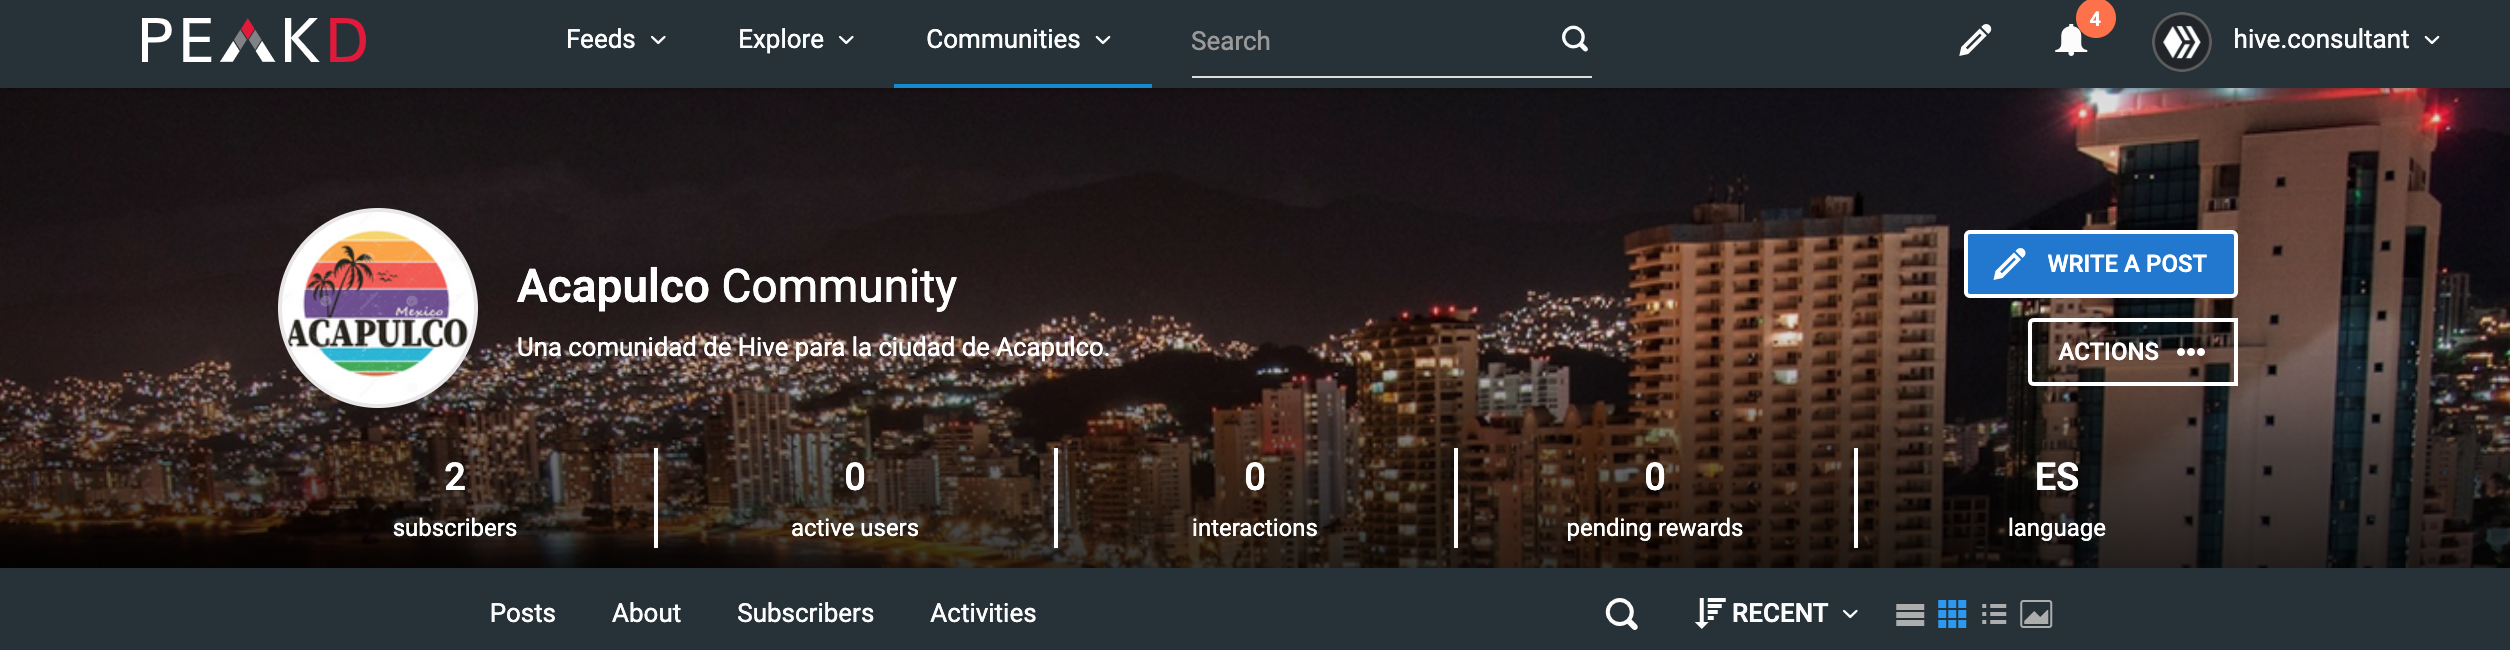Open the RECENT sort dropdown

(1777, 613)
